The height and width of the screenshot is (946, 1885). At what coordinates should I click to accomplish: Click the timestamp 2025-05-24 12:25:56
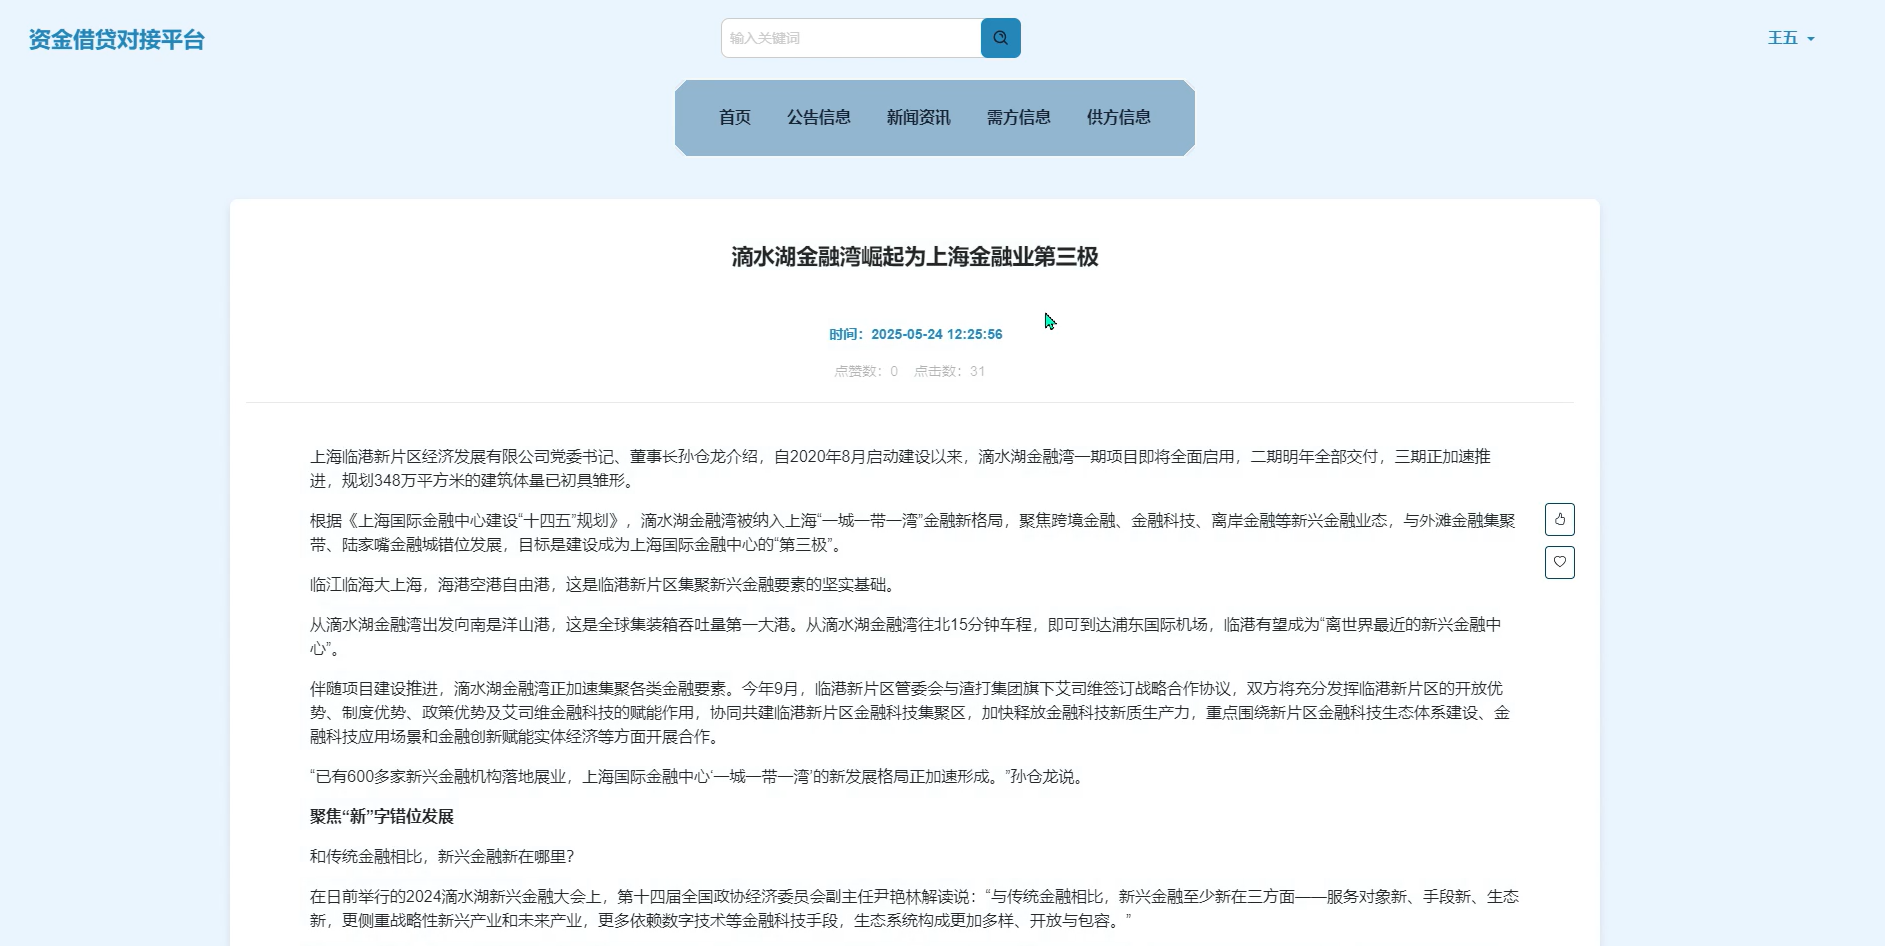937,334
